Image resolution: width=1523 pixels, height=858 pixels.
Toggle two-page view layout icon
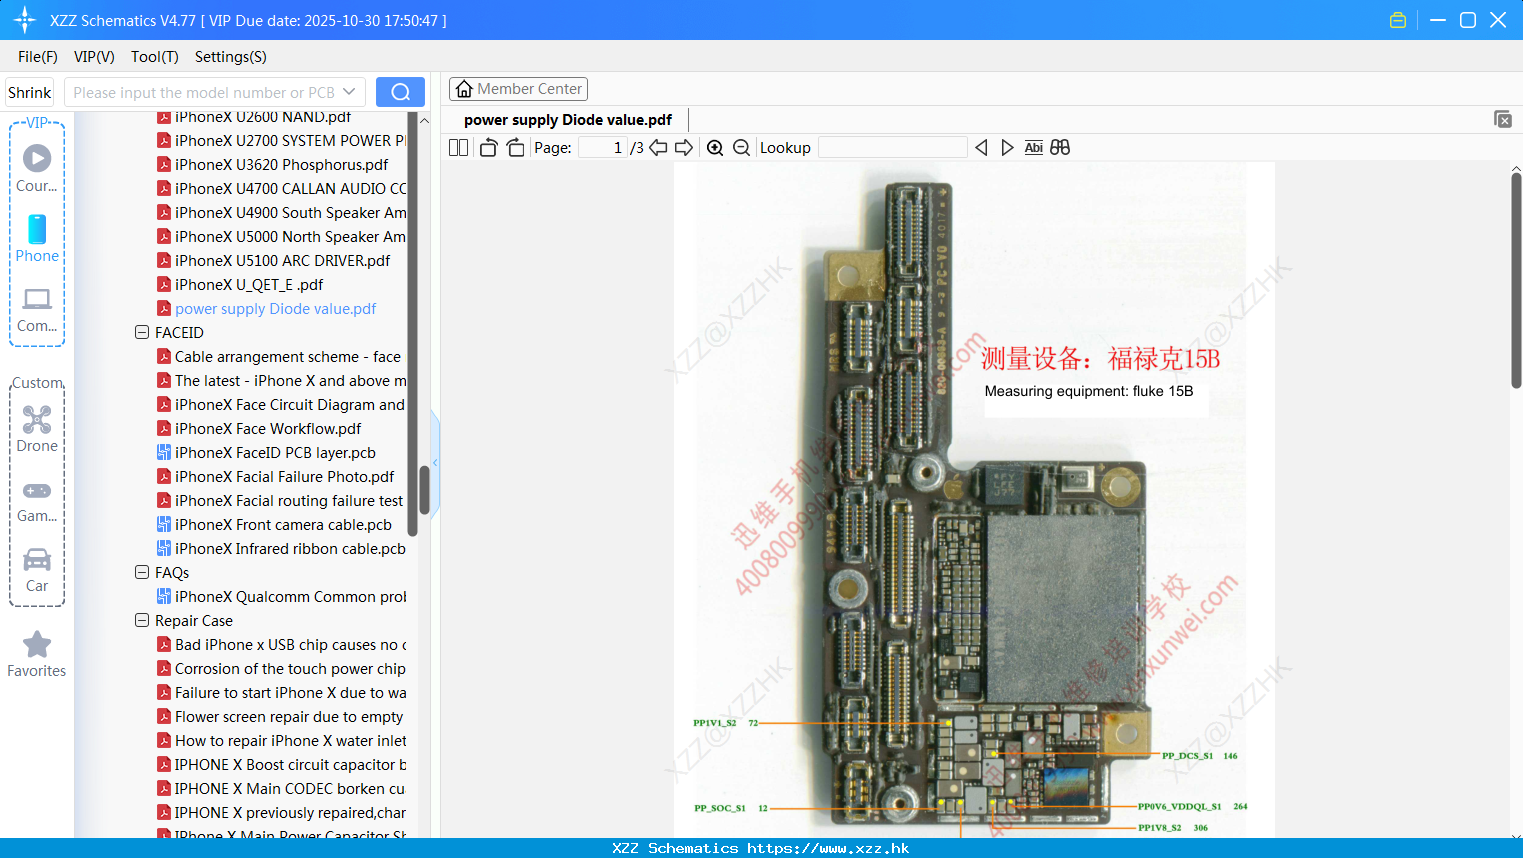coord(458,147)
